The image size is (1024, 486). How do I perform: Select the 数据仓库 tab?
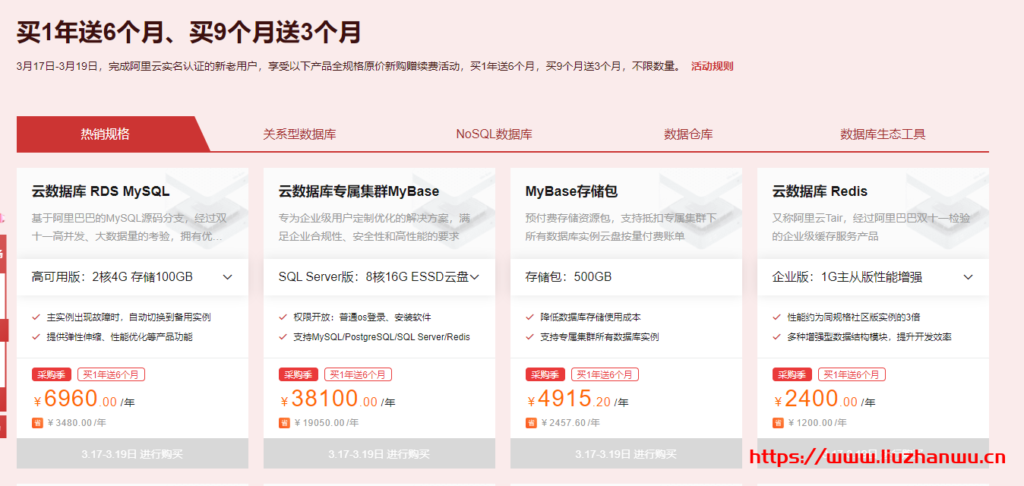pyautogui.click(x=688, y=134)
